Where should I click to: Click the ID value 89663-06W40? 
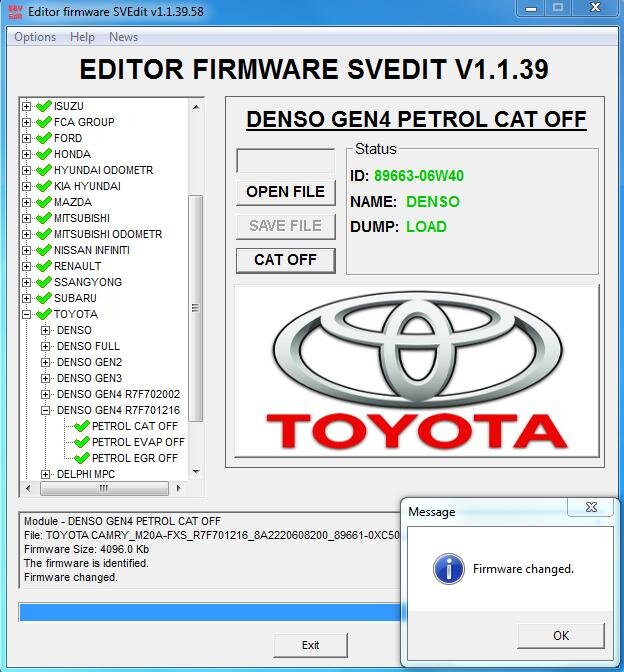[419, 176]
